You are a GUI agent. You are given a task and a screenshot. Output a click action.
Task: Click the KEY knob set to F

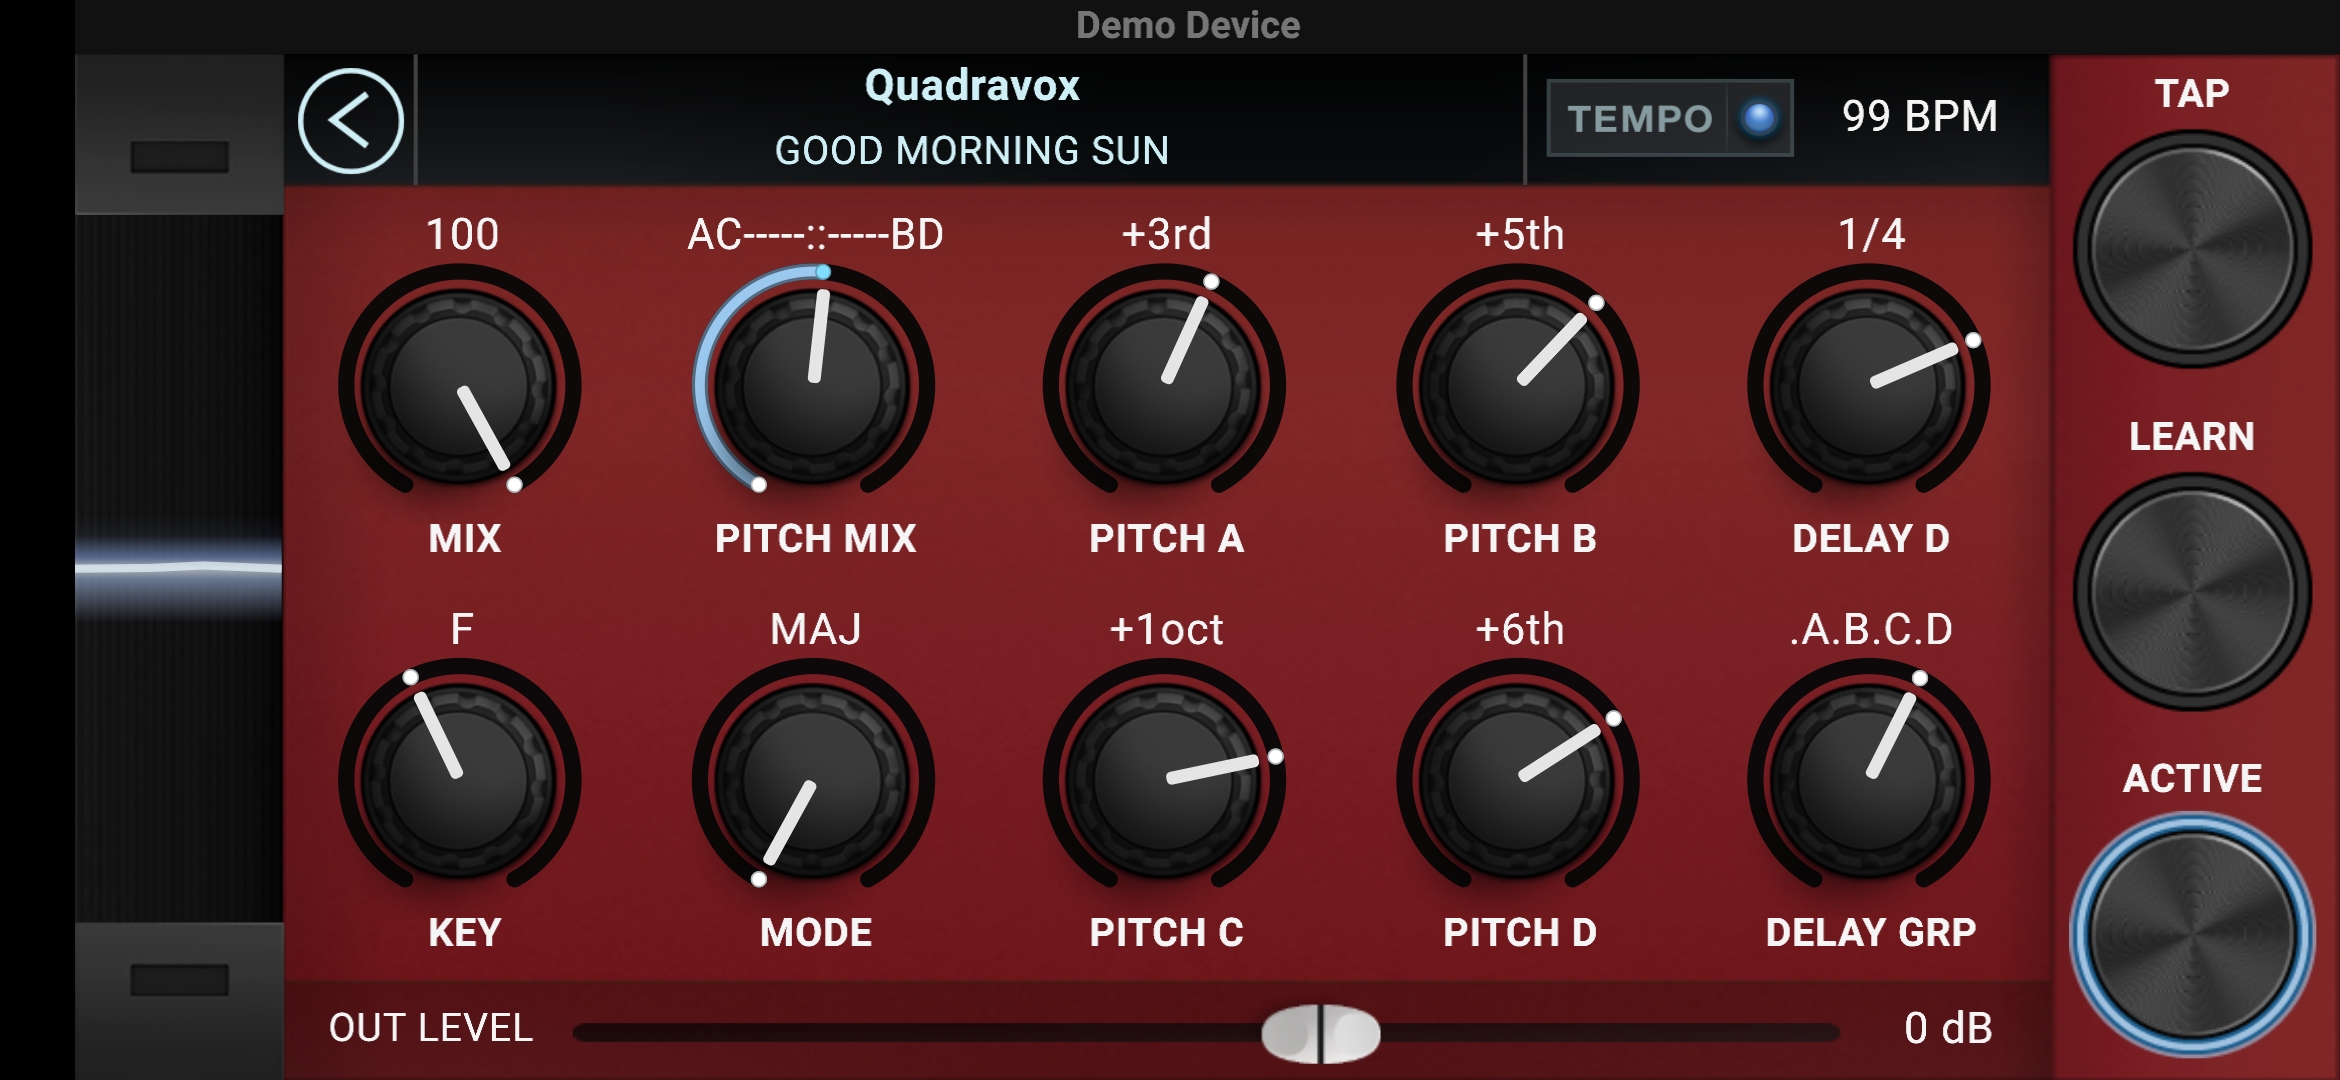(459, 779)
